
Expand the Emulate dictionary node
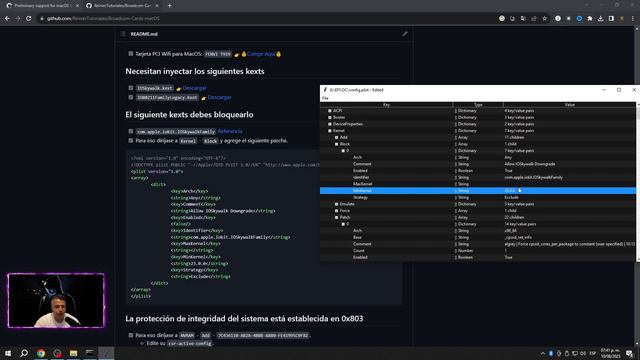pos(336,204)
